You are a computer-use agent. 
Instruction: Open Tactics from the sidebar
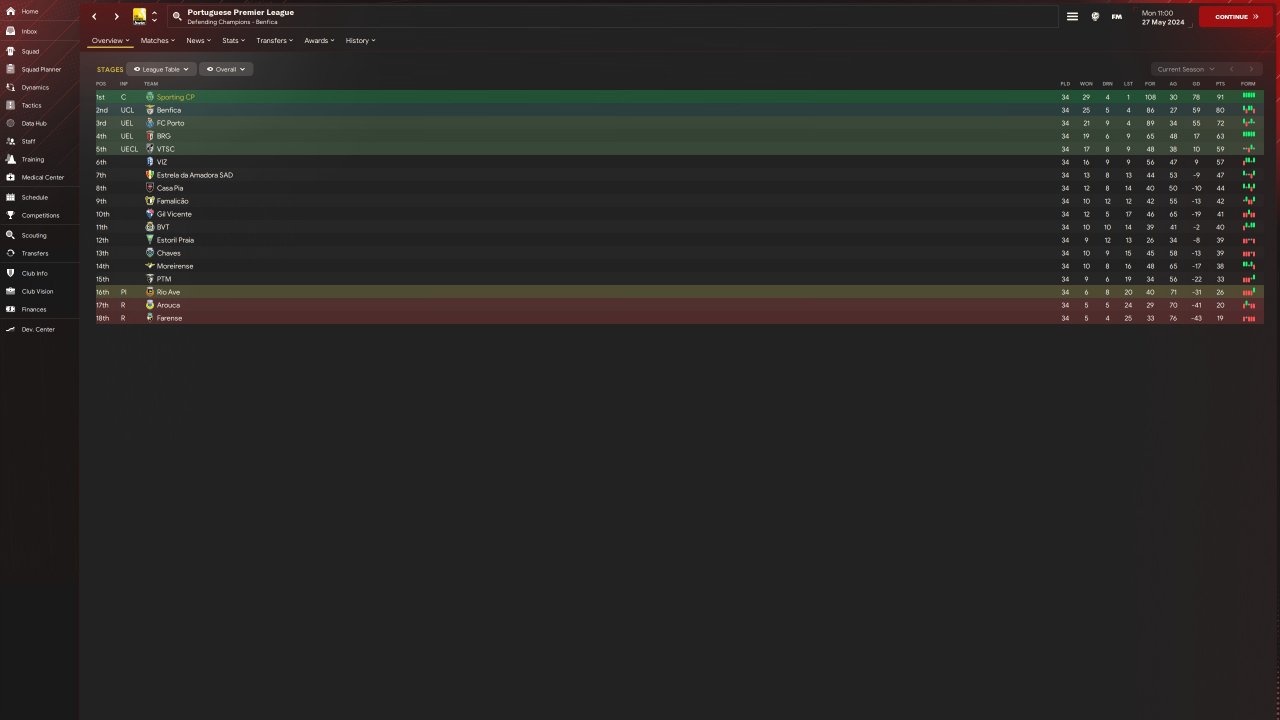click(x=31, y=105)
